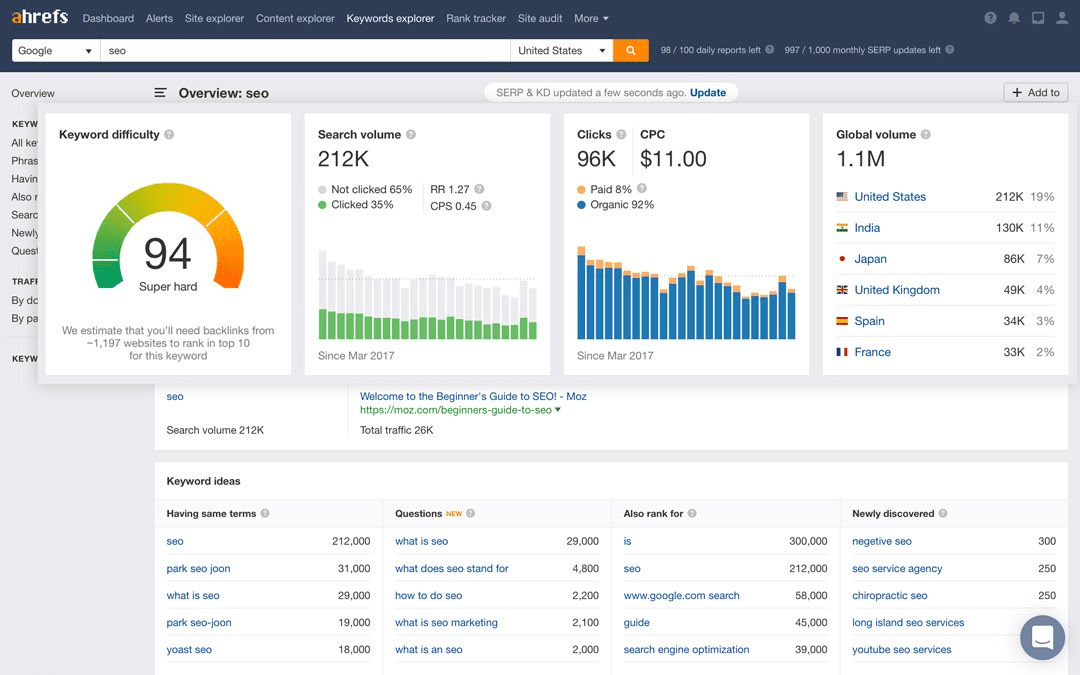Open negetive seo keyword
The height and width of the screenshot is (675, 1080).
[882, 541]
